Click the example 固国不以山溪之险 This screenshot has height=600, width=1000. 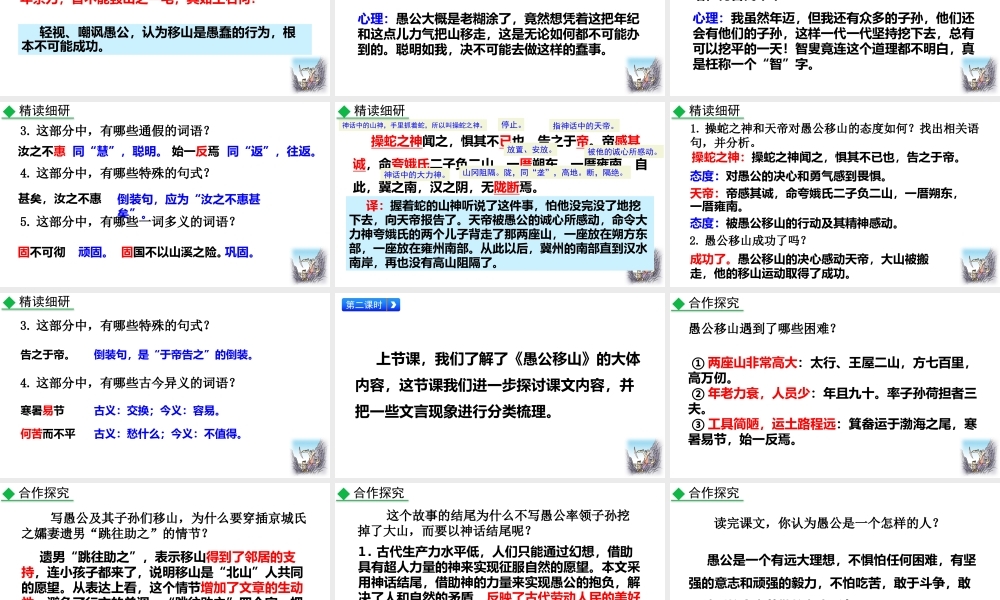[172, 252]
